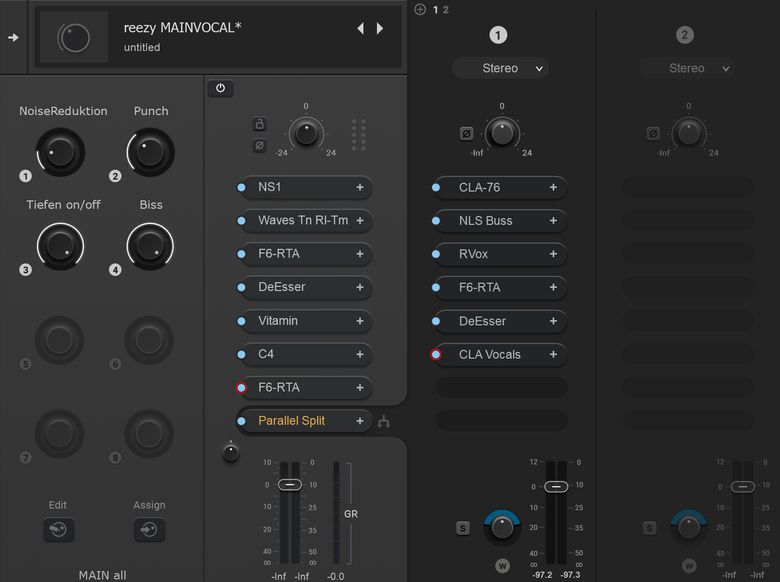Click the plus on Waves Tn Rl-Tm slot
Screen dimensions: 780x582
pyautogui.click(x=360, y=220)
